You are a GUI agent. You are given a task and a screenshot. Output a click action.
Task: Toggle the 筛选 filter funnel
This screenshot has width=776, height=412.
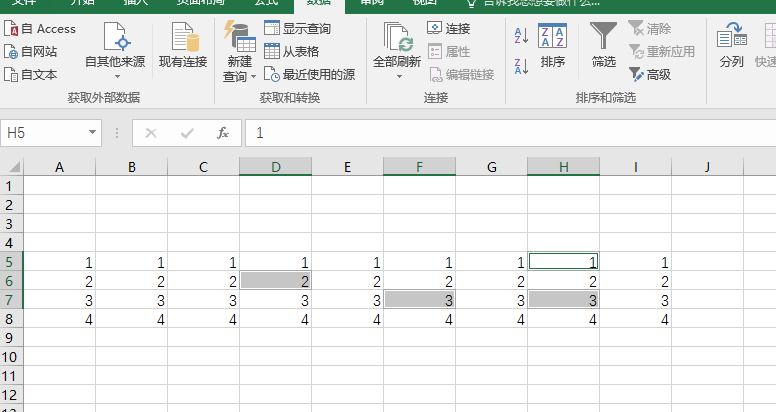click(x=603, y=46)
